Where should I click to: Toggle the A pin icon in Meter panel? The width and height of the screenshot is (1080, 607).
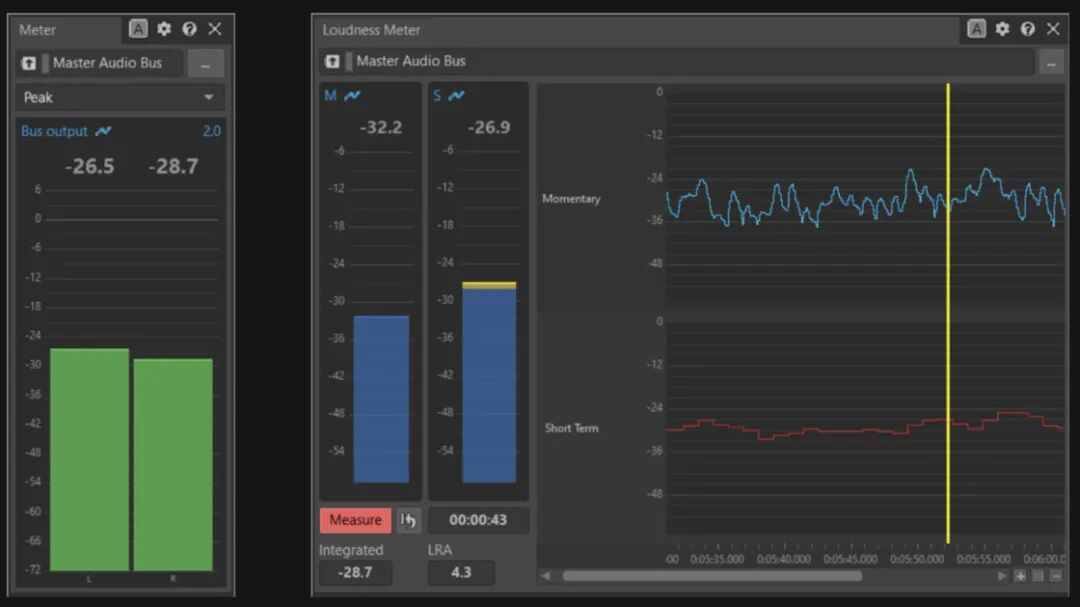click(138, 29)
